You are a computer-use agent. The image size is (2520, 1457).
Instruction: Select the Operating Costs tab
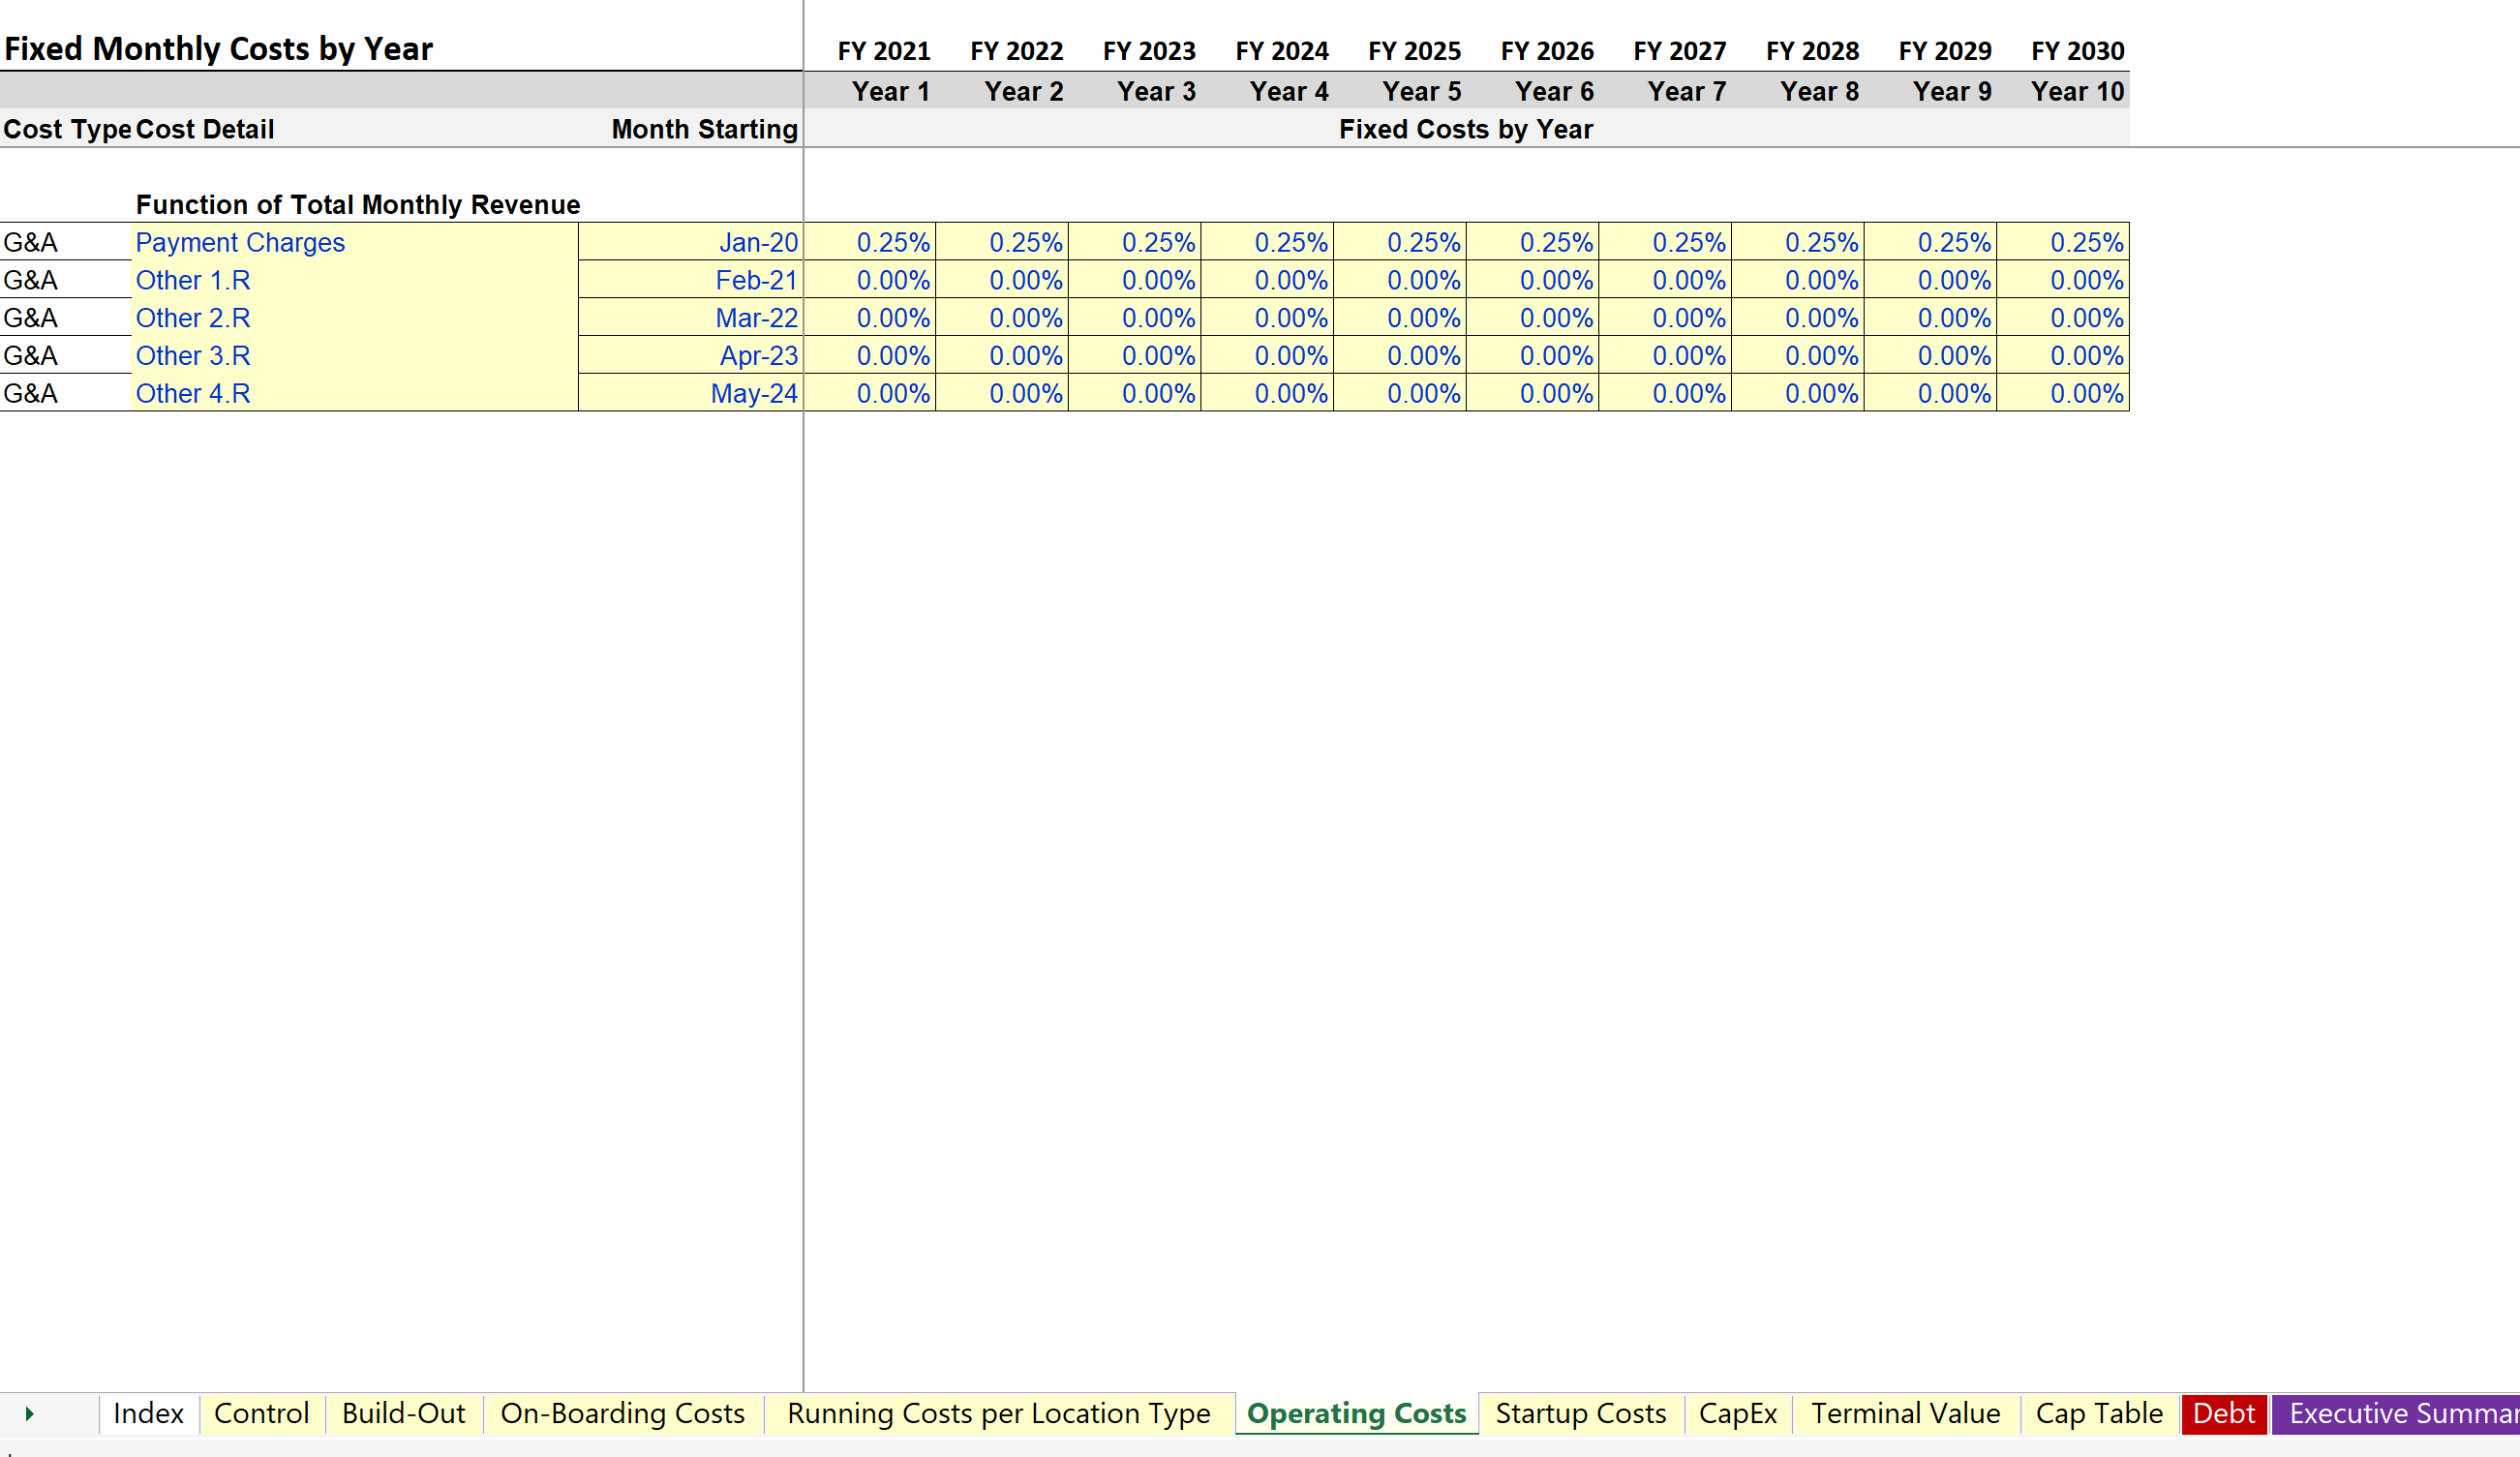coord(1357,1413)
